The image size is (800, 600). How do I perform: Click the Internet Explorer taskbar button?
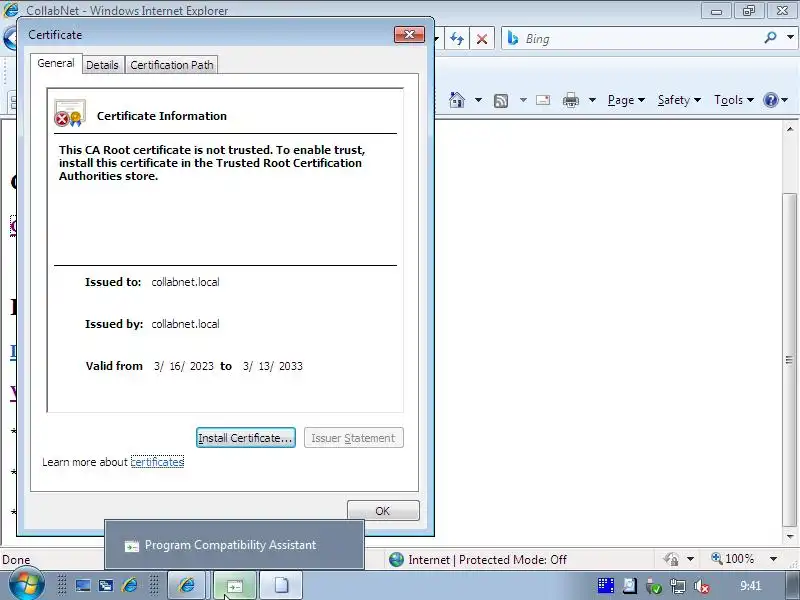point(187,585)
